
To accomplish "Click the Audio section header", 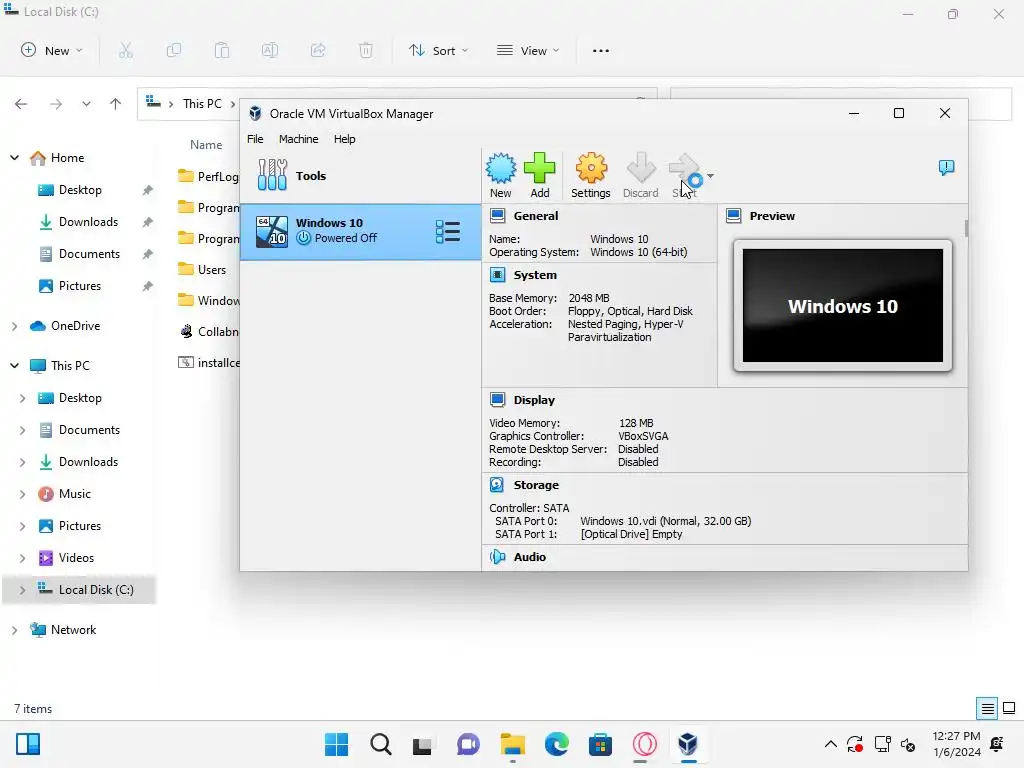I will [x=530, y=557].
